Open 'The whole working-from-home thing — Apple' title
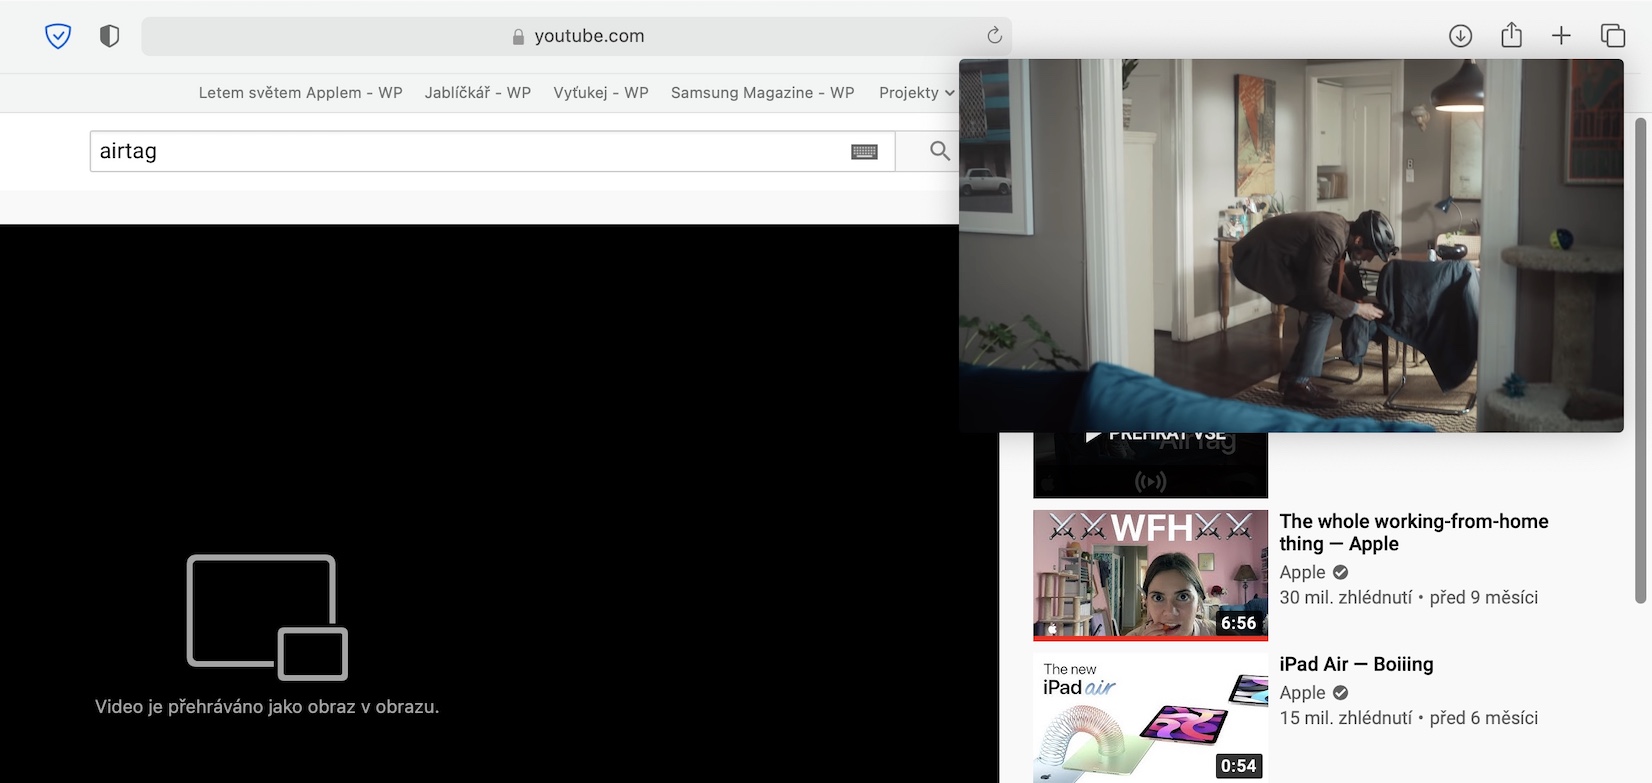The height and width of the screenshot is (783, 1652). click(1414, 532)
